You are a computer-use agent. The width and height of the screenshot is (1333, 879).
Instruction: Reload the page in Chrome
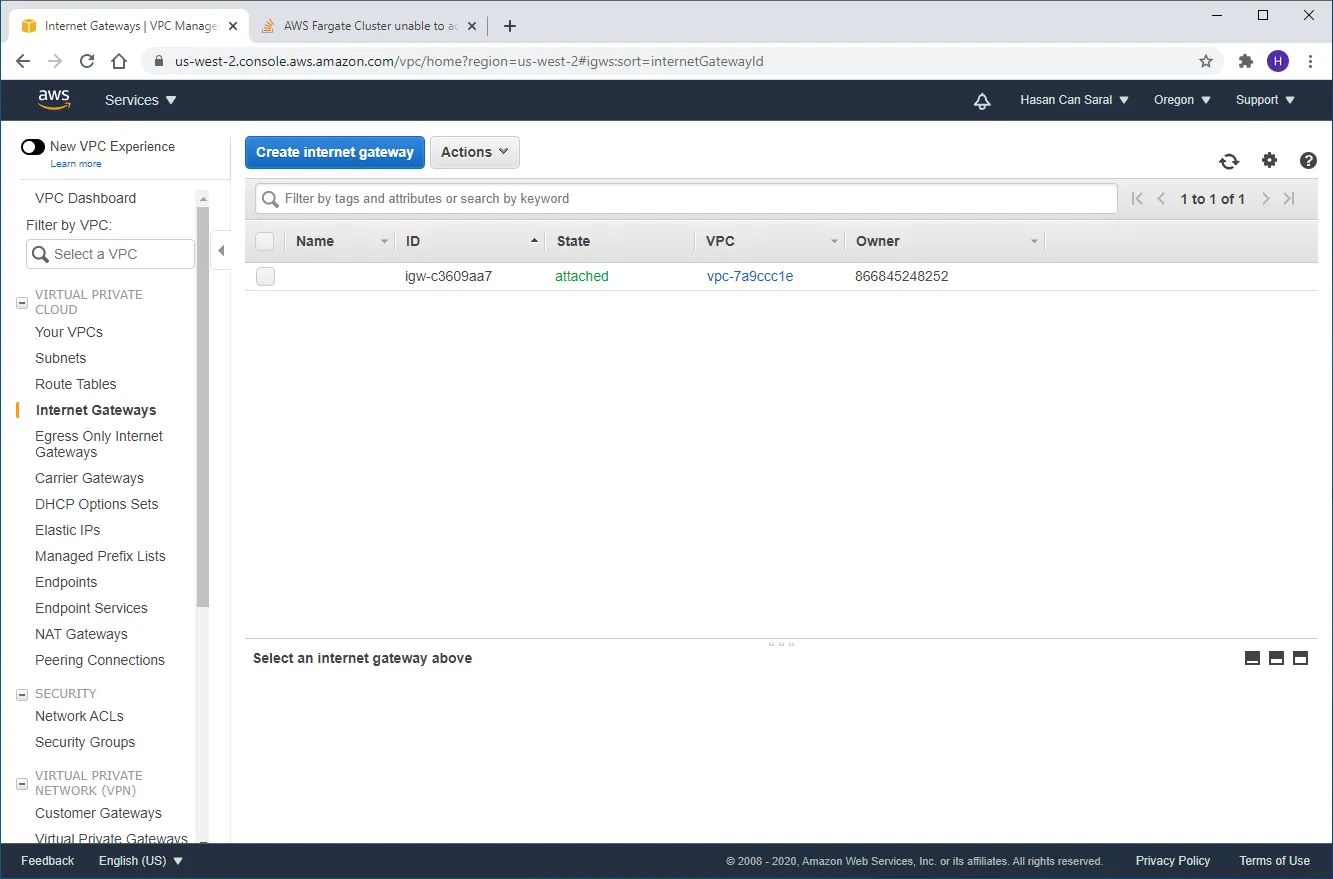pos(87,61)
